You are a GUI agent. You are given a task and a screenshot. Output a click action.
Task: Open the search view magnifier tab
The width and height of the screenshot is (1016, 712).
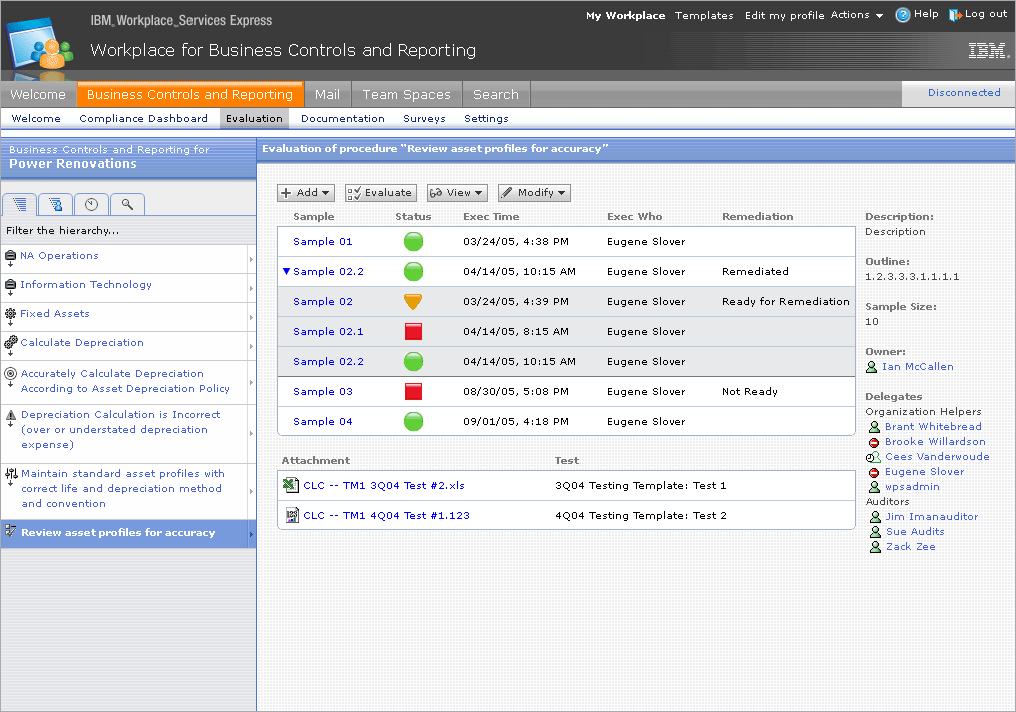pyautogui.click(x=125, y=204)
